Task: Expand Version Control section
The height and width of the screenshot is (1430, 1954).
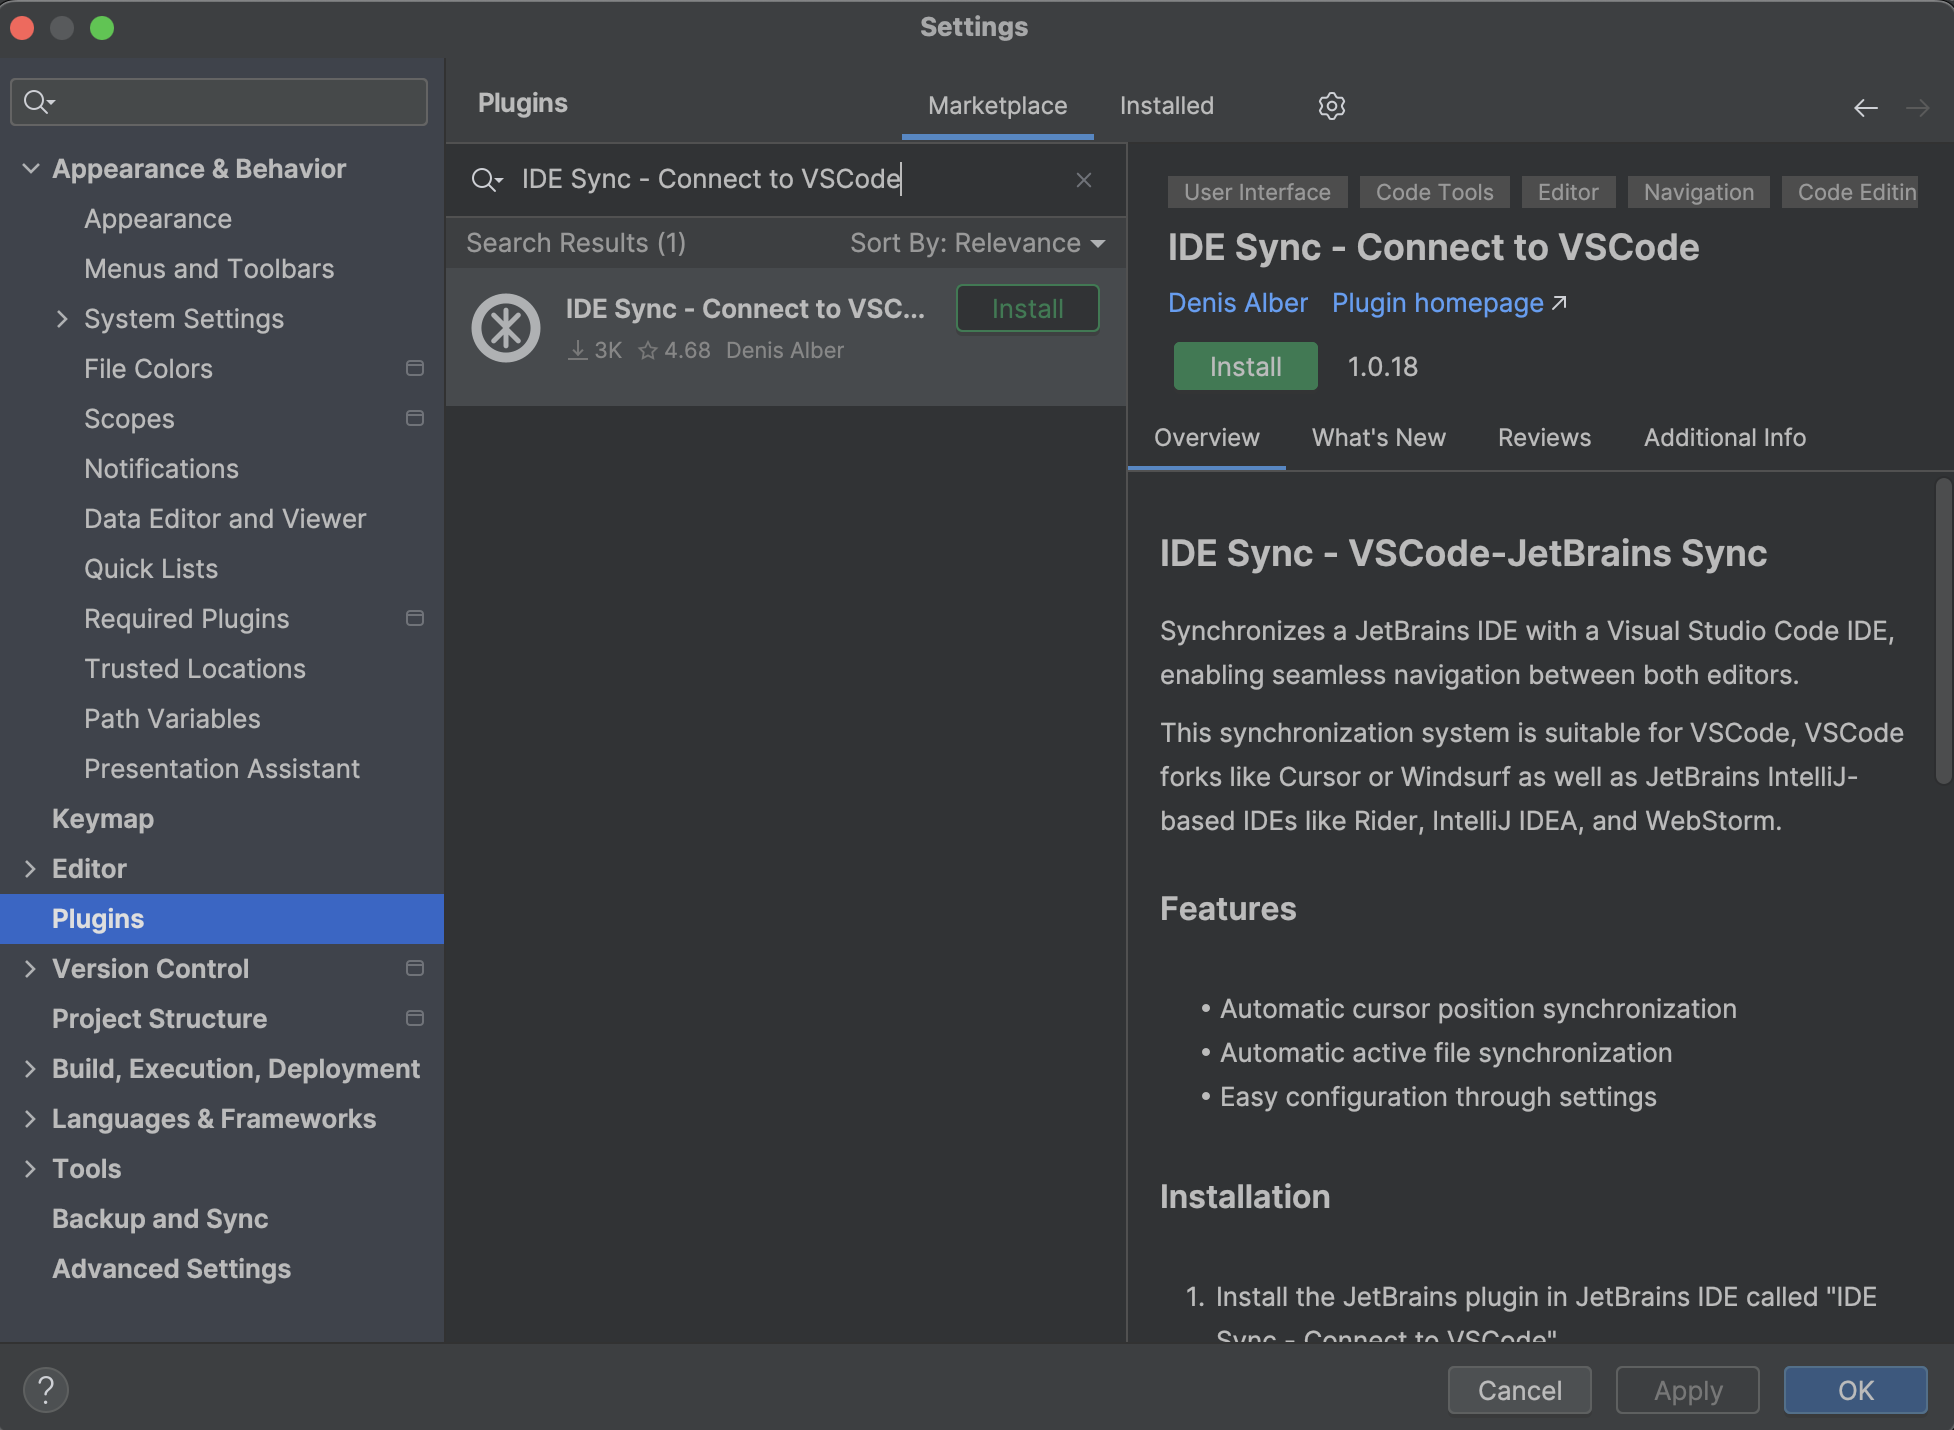Action: 30,969
